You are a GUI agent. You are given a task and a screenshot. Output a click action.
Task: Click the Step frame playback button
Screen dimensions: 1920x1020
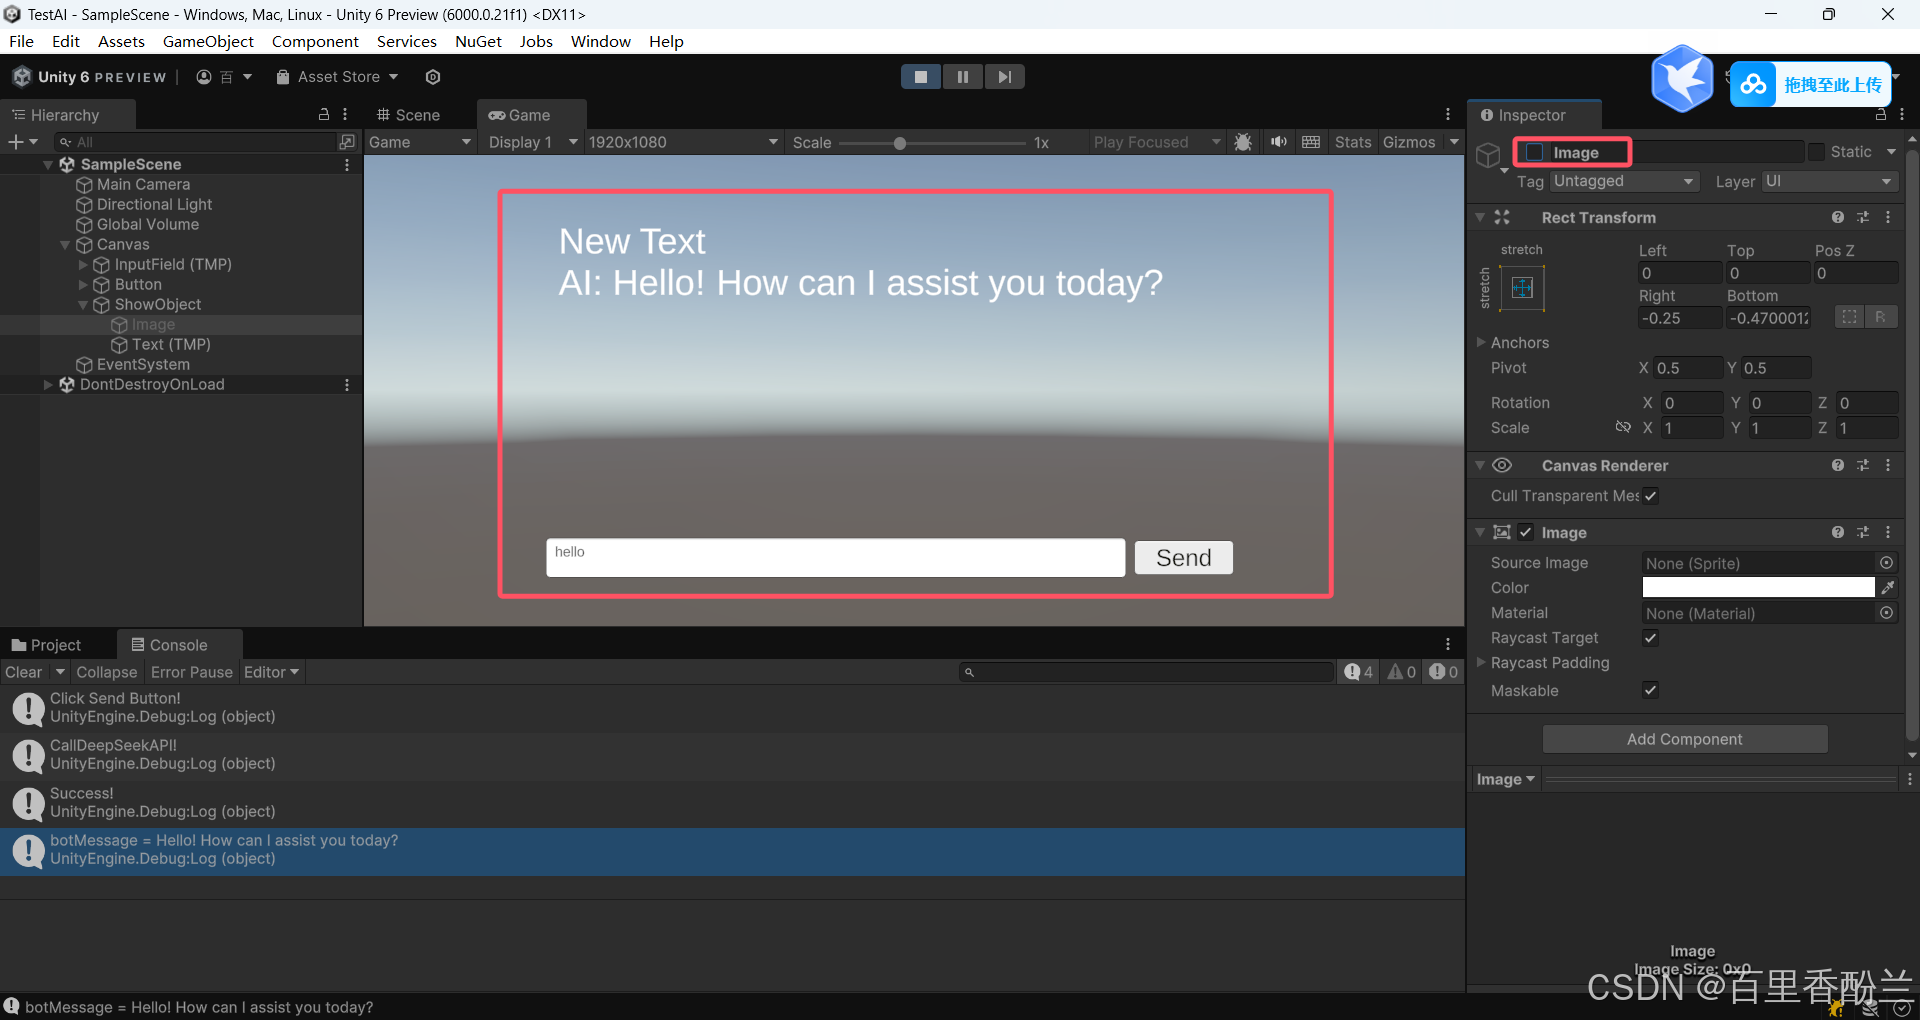click(x=1004, y=77)
